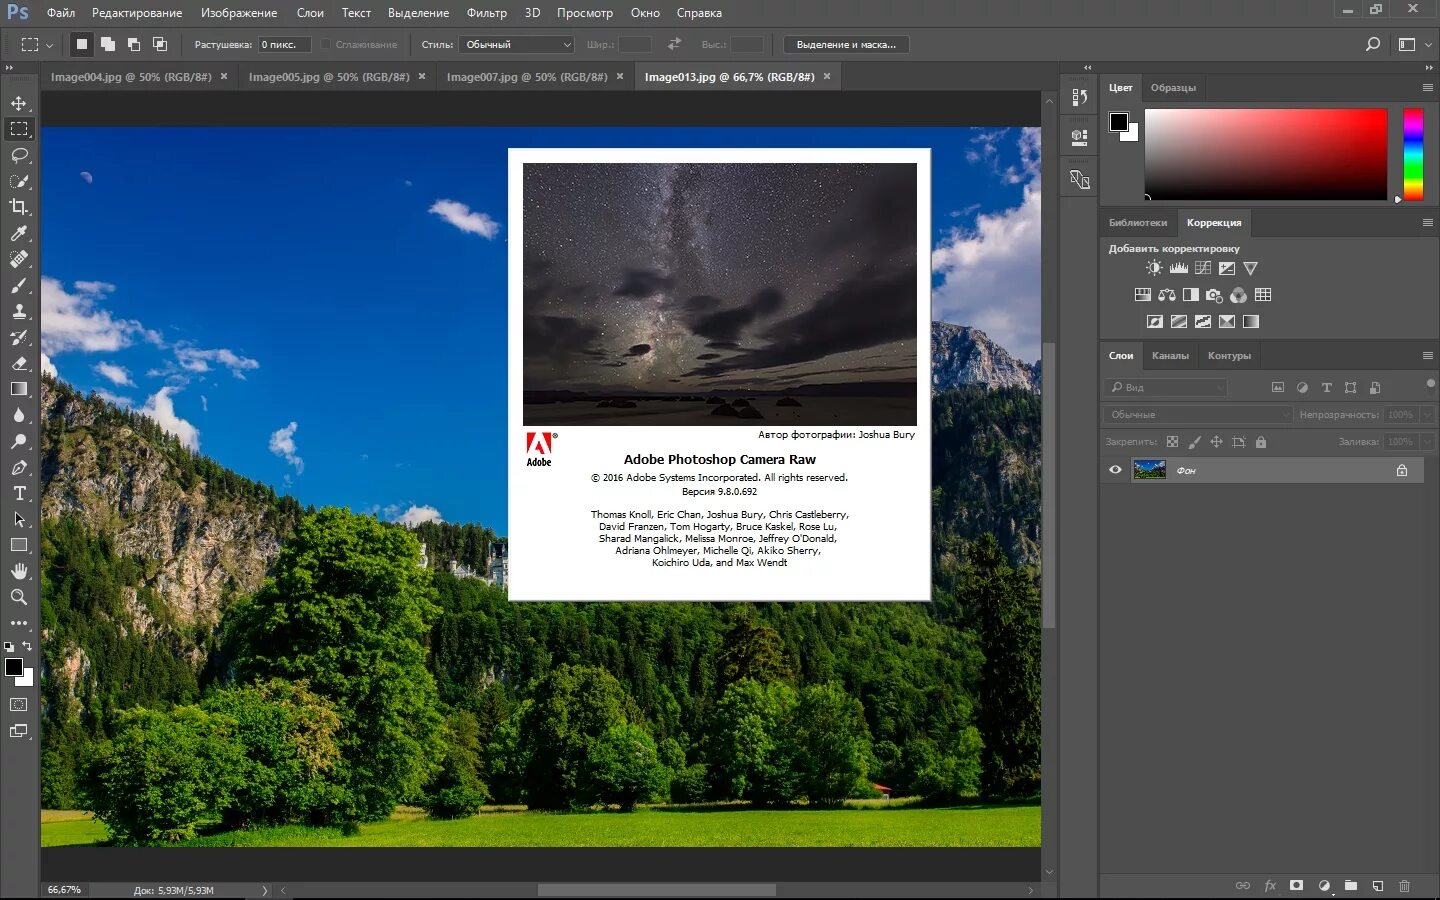
Task: Choose Subtract from selection mode
Action: point(134,44)
